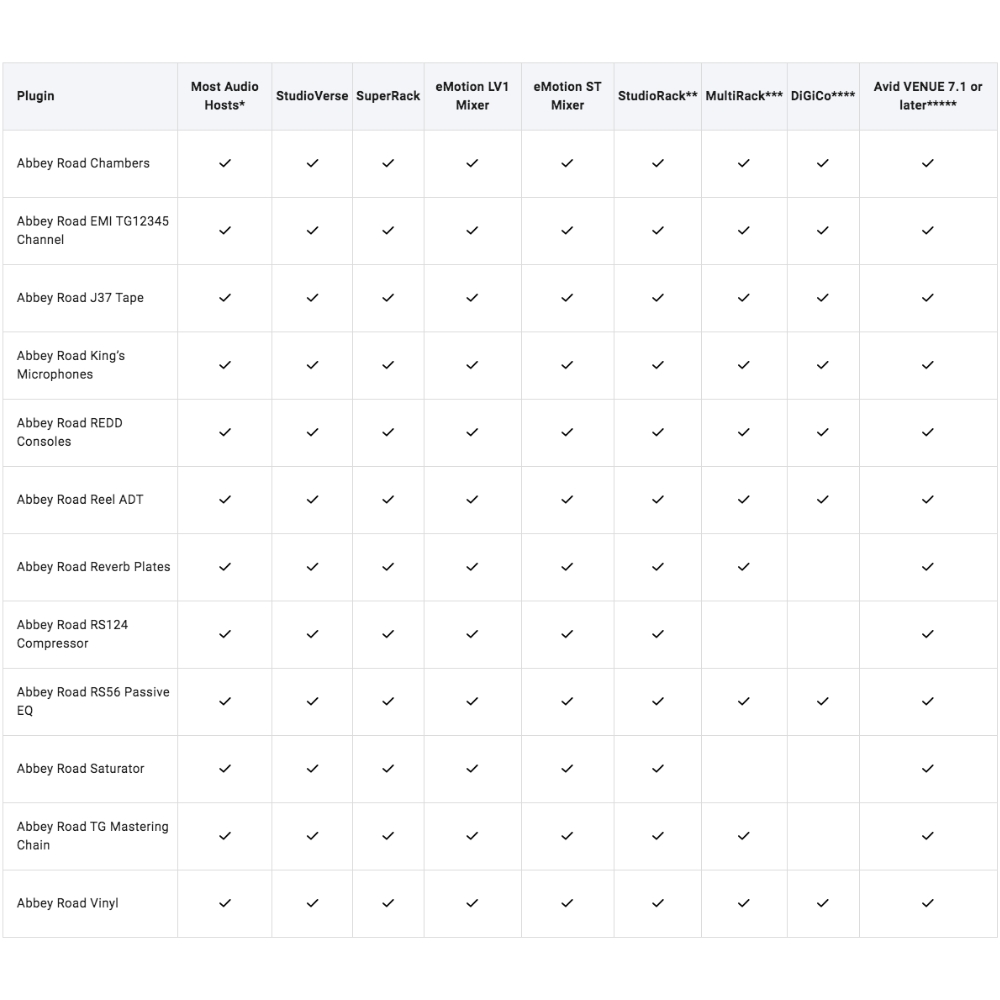Click the Abbey Road Saturator StudioRack checkmark
Screen dimensions: 1000x1000
pos(658,768)
